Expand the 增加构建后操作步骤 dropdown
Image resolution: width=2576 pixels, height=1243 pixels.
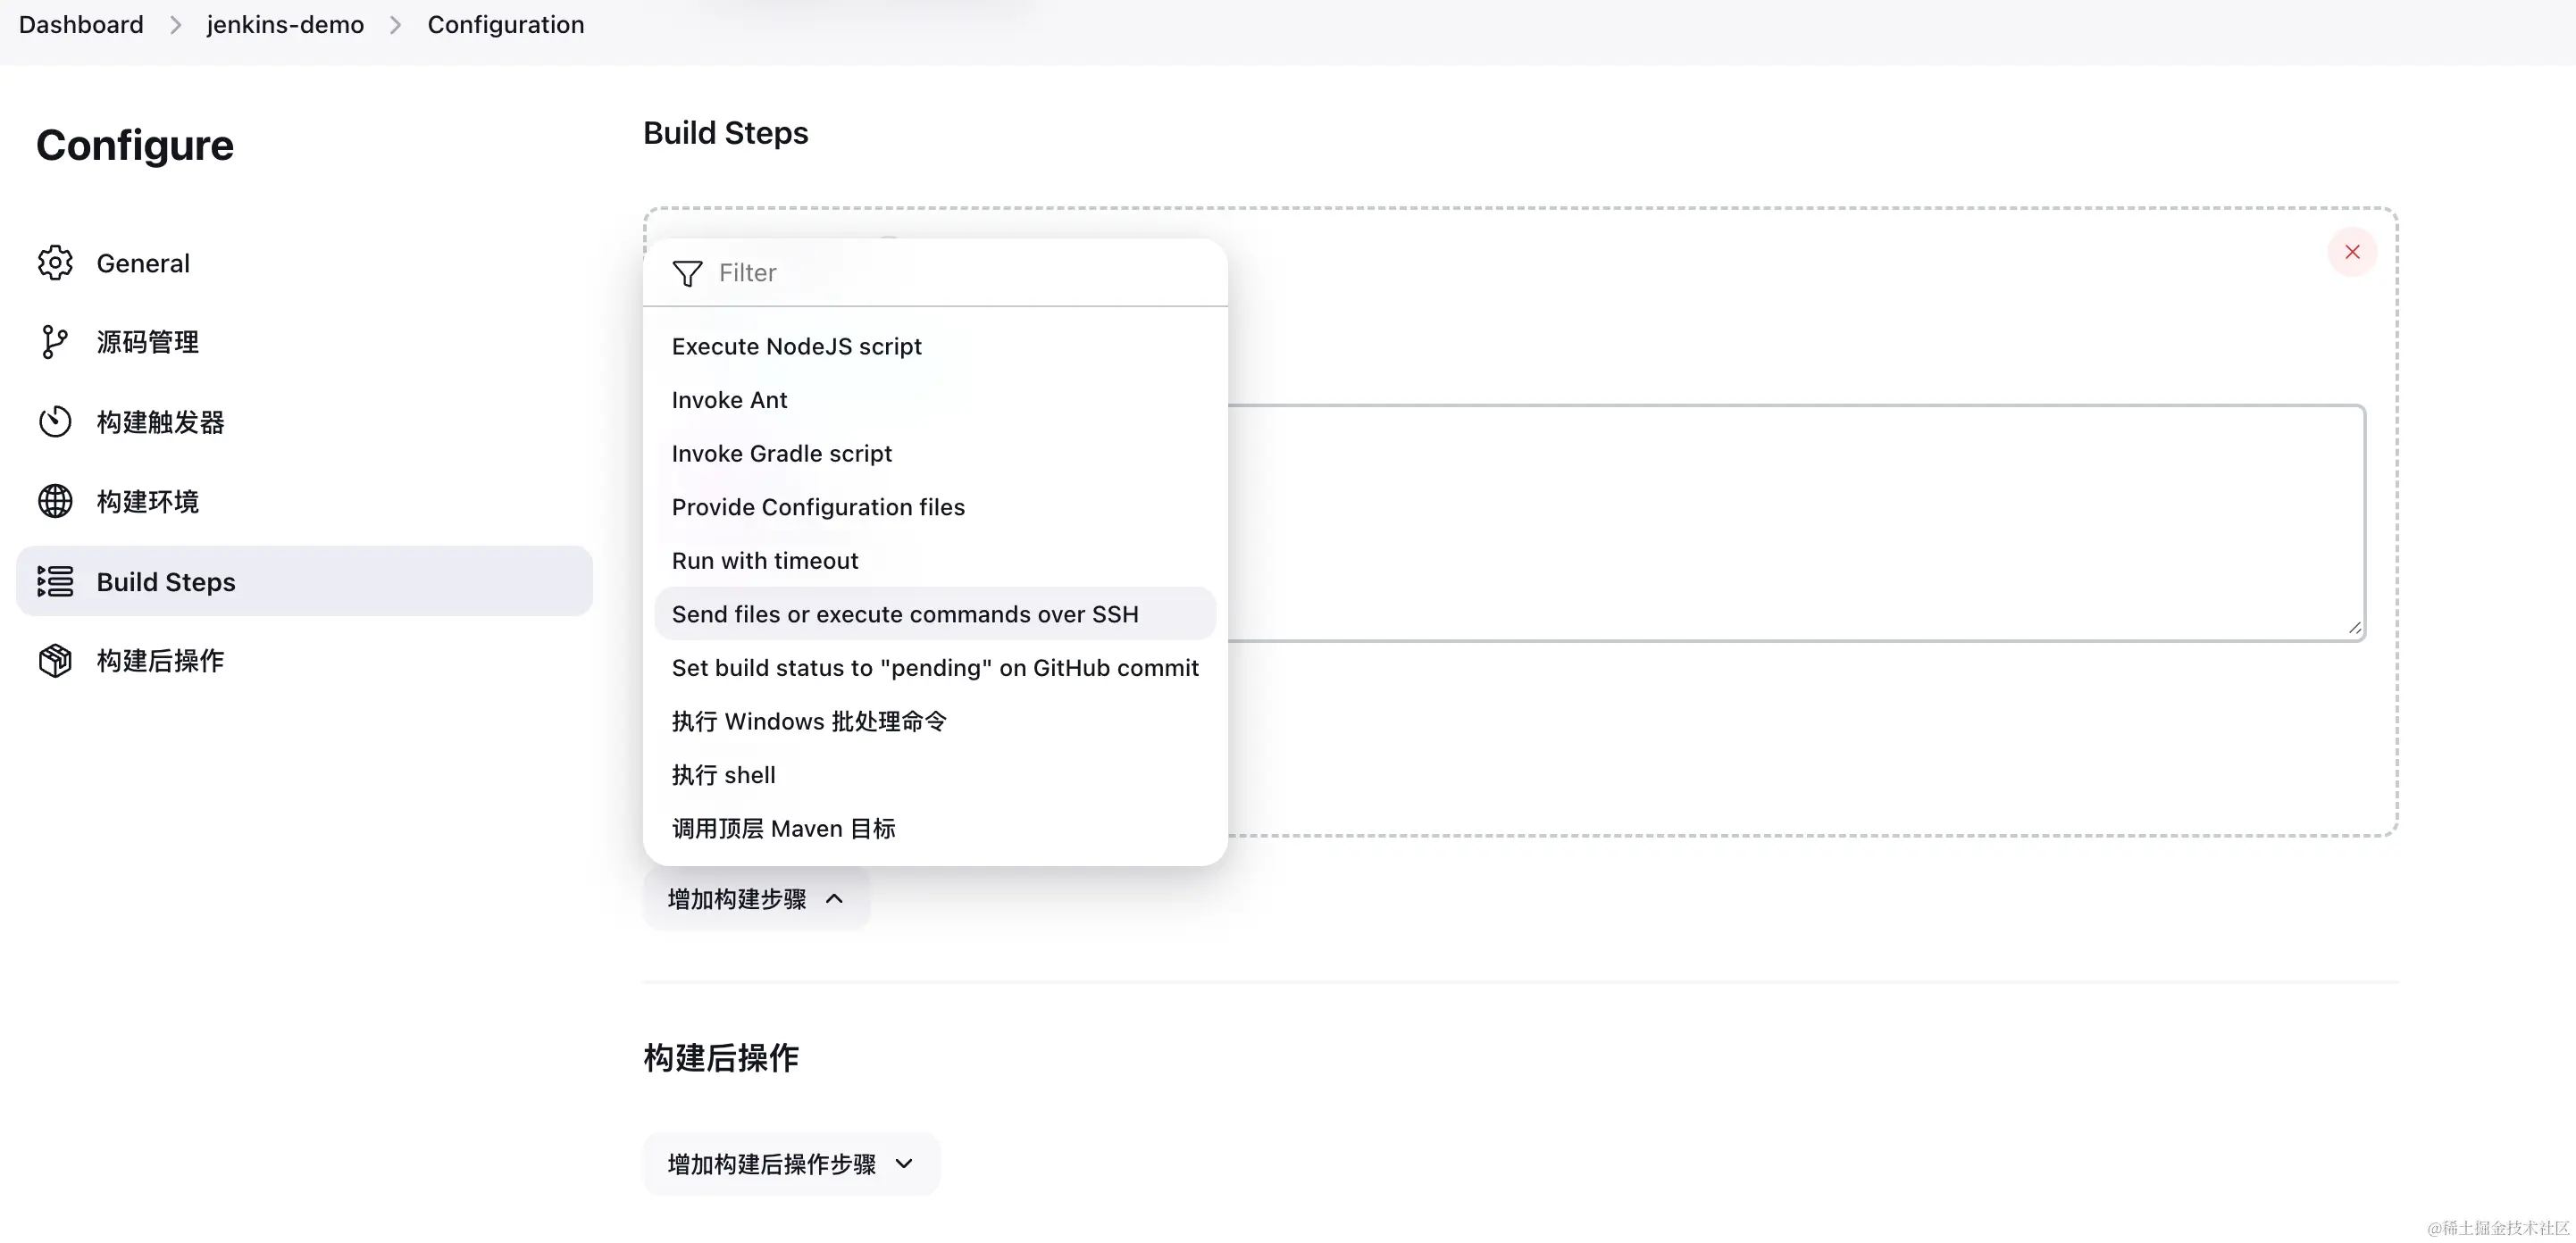pyautogui.click(x=790, y=1164)
